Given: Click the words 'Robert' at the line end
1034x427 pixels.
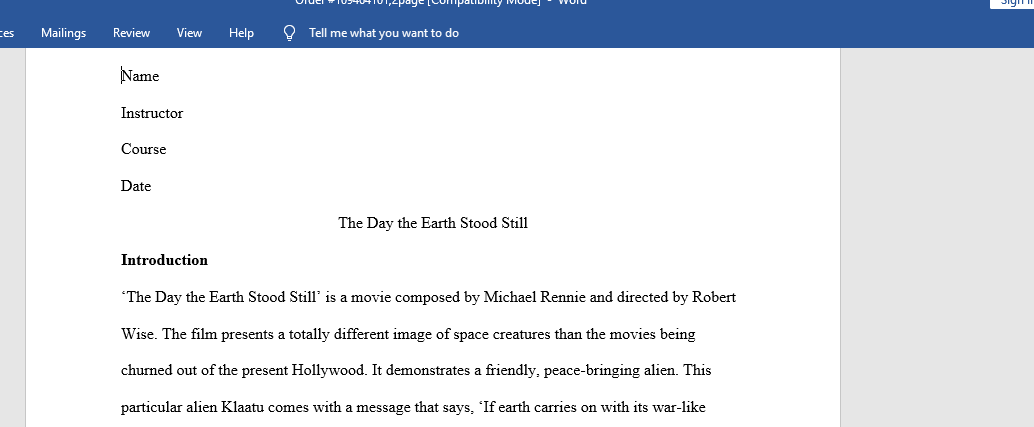Looking at the screenshot, I should pyautogui.click(x=714, y=297).
